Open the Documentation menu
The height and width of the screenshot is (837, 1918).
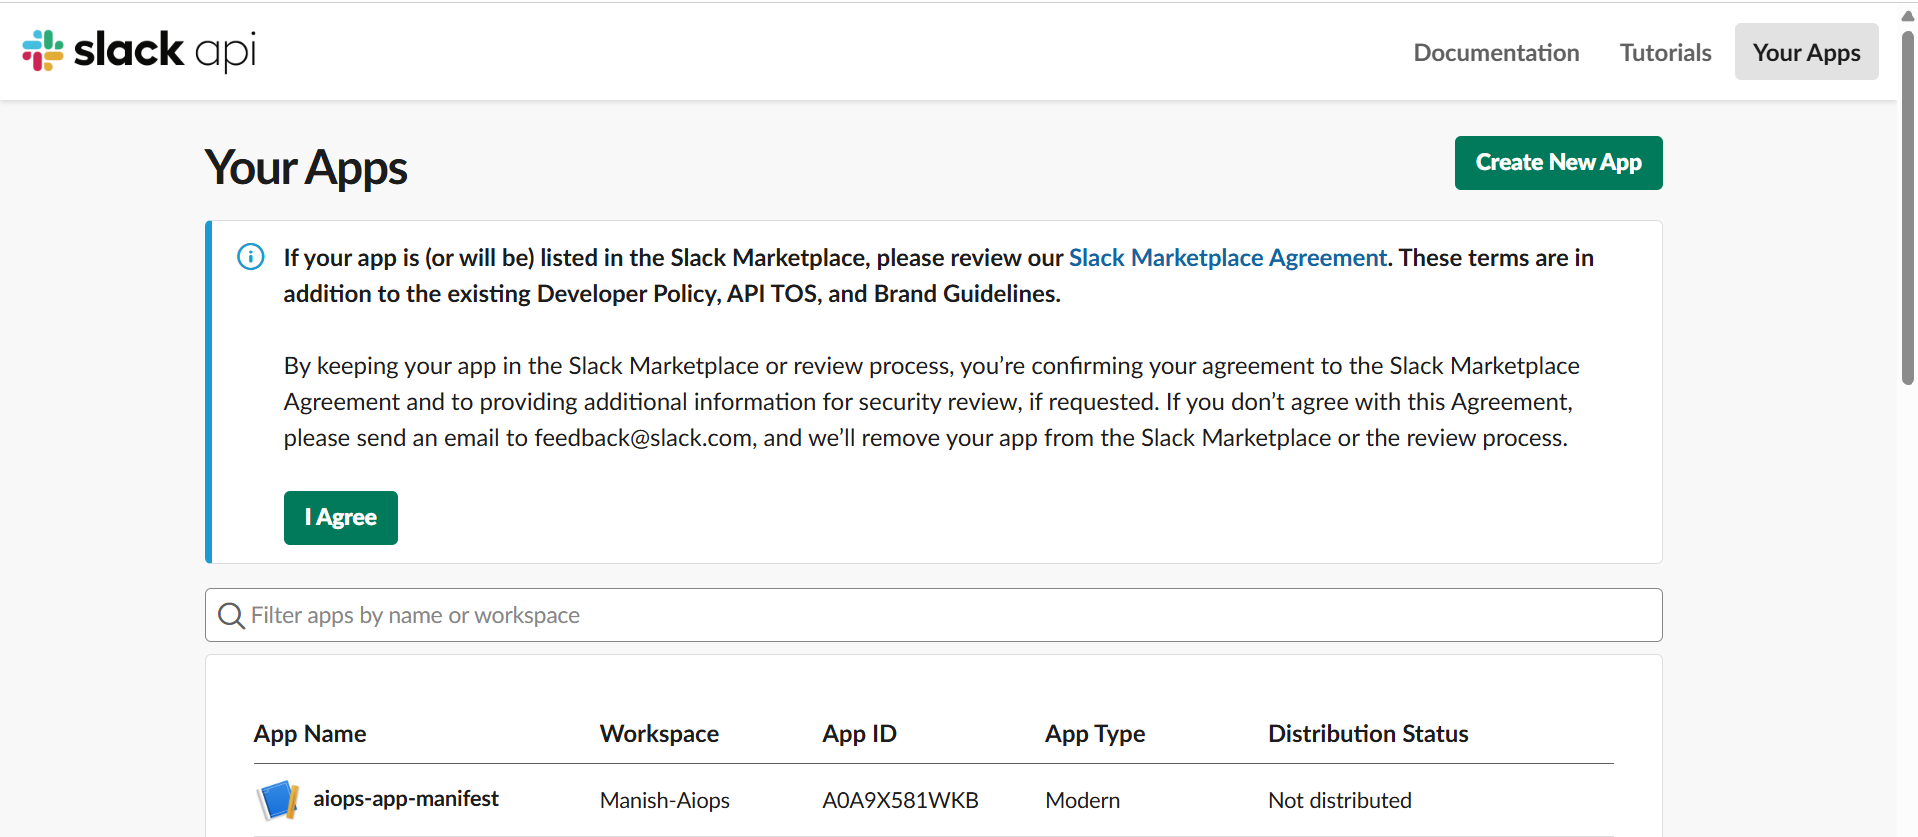[x=1496, y=52]
